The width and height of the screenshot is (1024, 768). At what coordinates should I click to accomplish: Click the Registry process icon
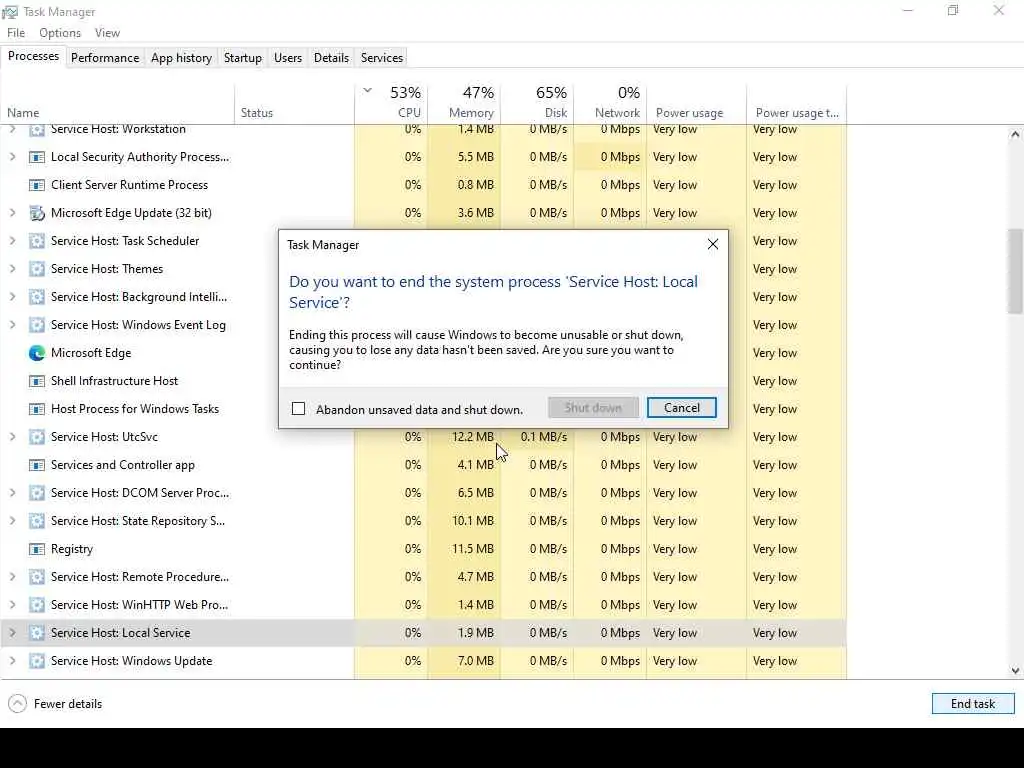pyautogui.click(x=37, y=549)
